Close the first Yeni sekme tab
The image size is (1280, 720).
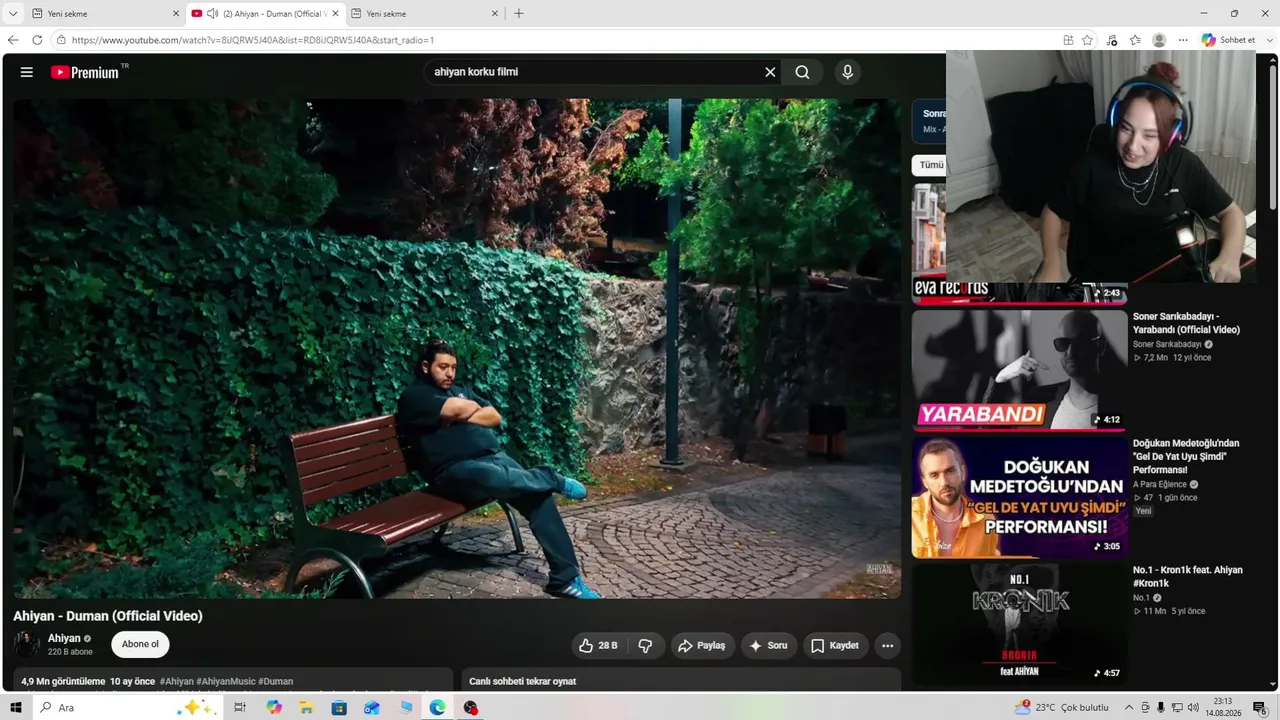(176, 14)
